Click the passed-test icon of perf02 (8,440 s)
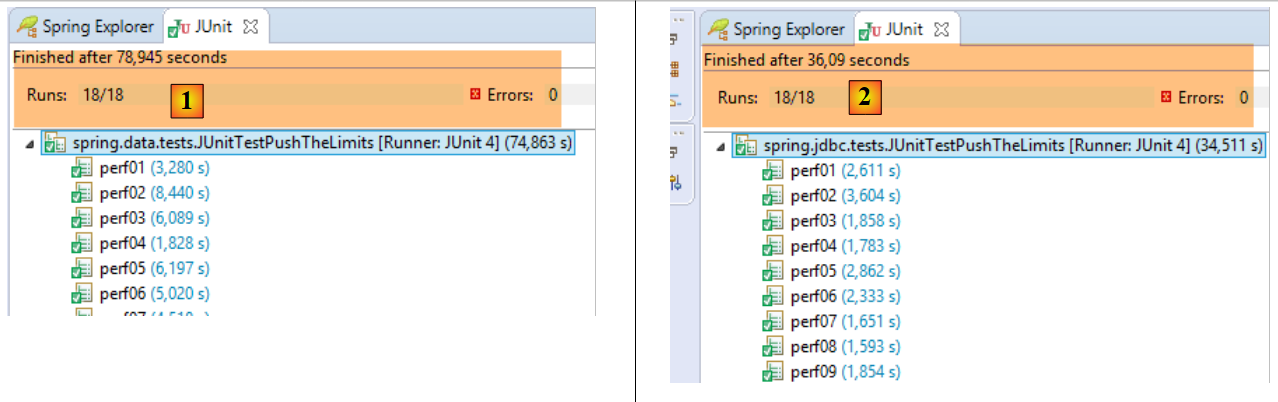The width and height of the screenshot is (1278, 402). tap(82, 195)
